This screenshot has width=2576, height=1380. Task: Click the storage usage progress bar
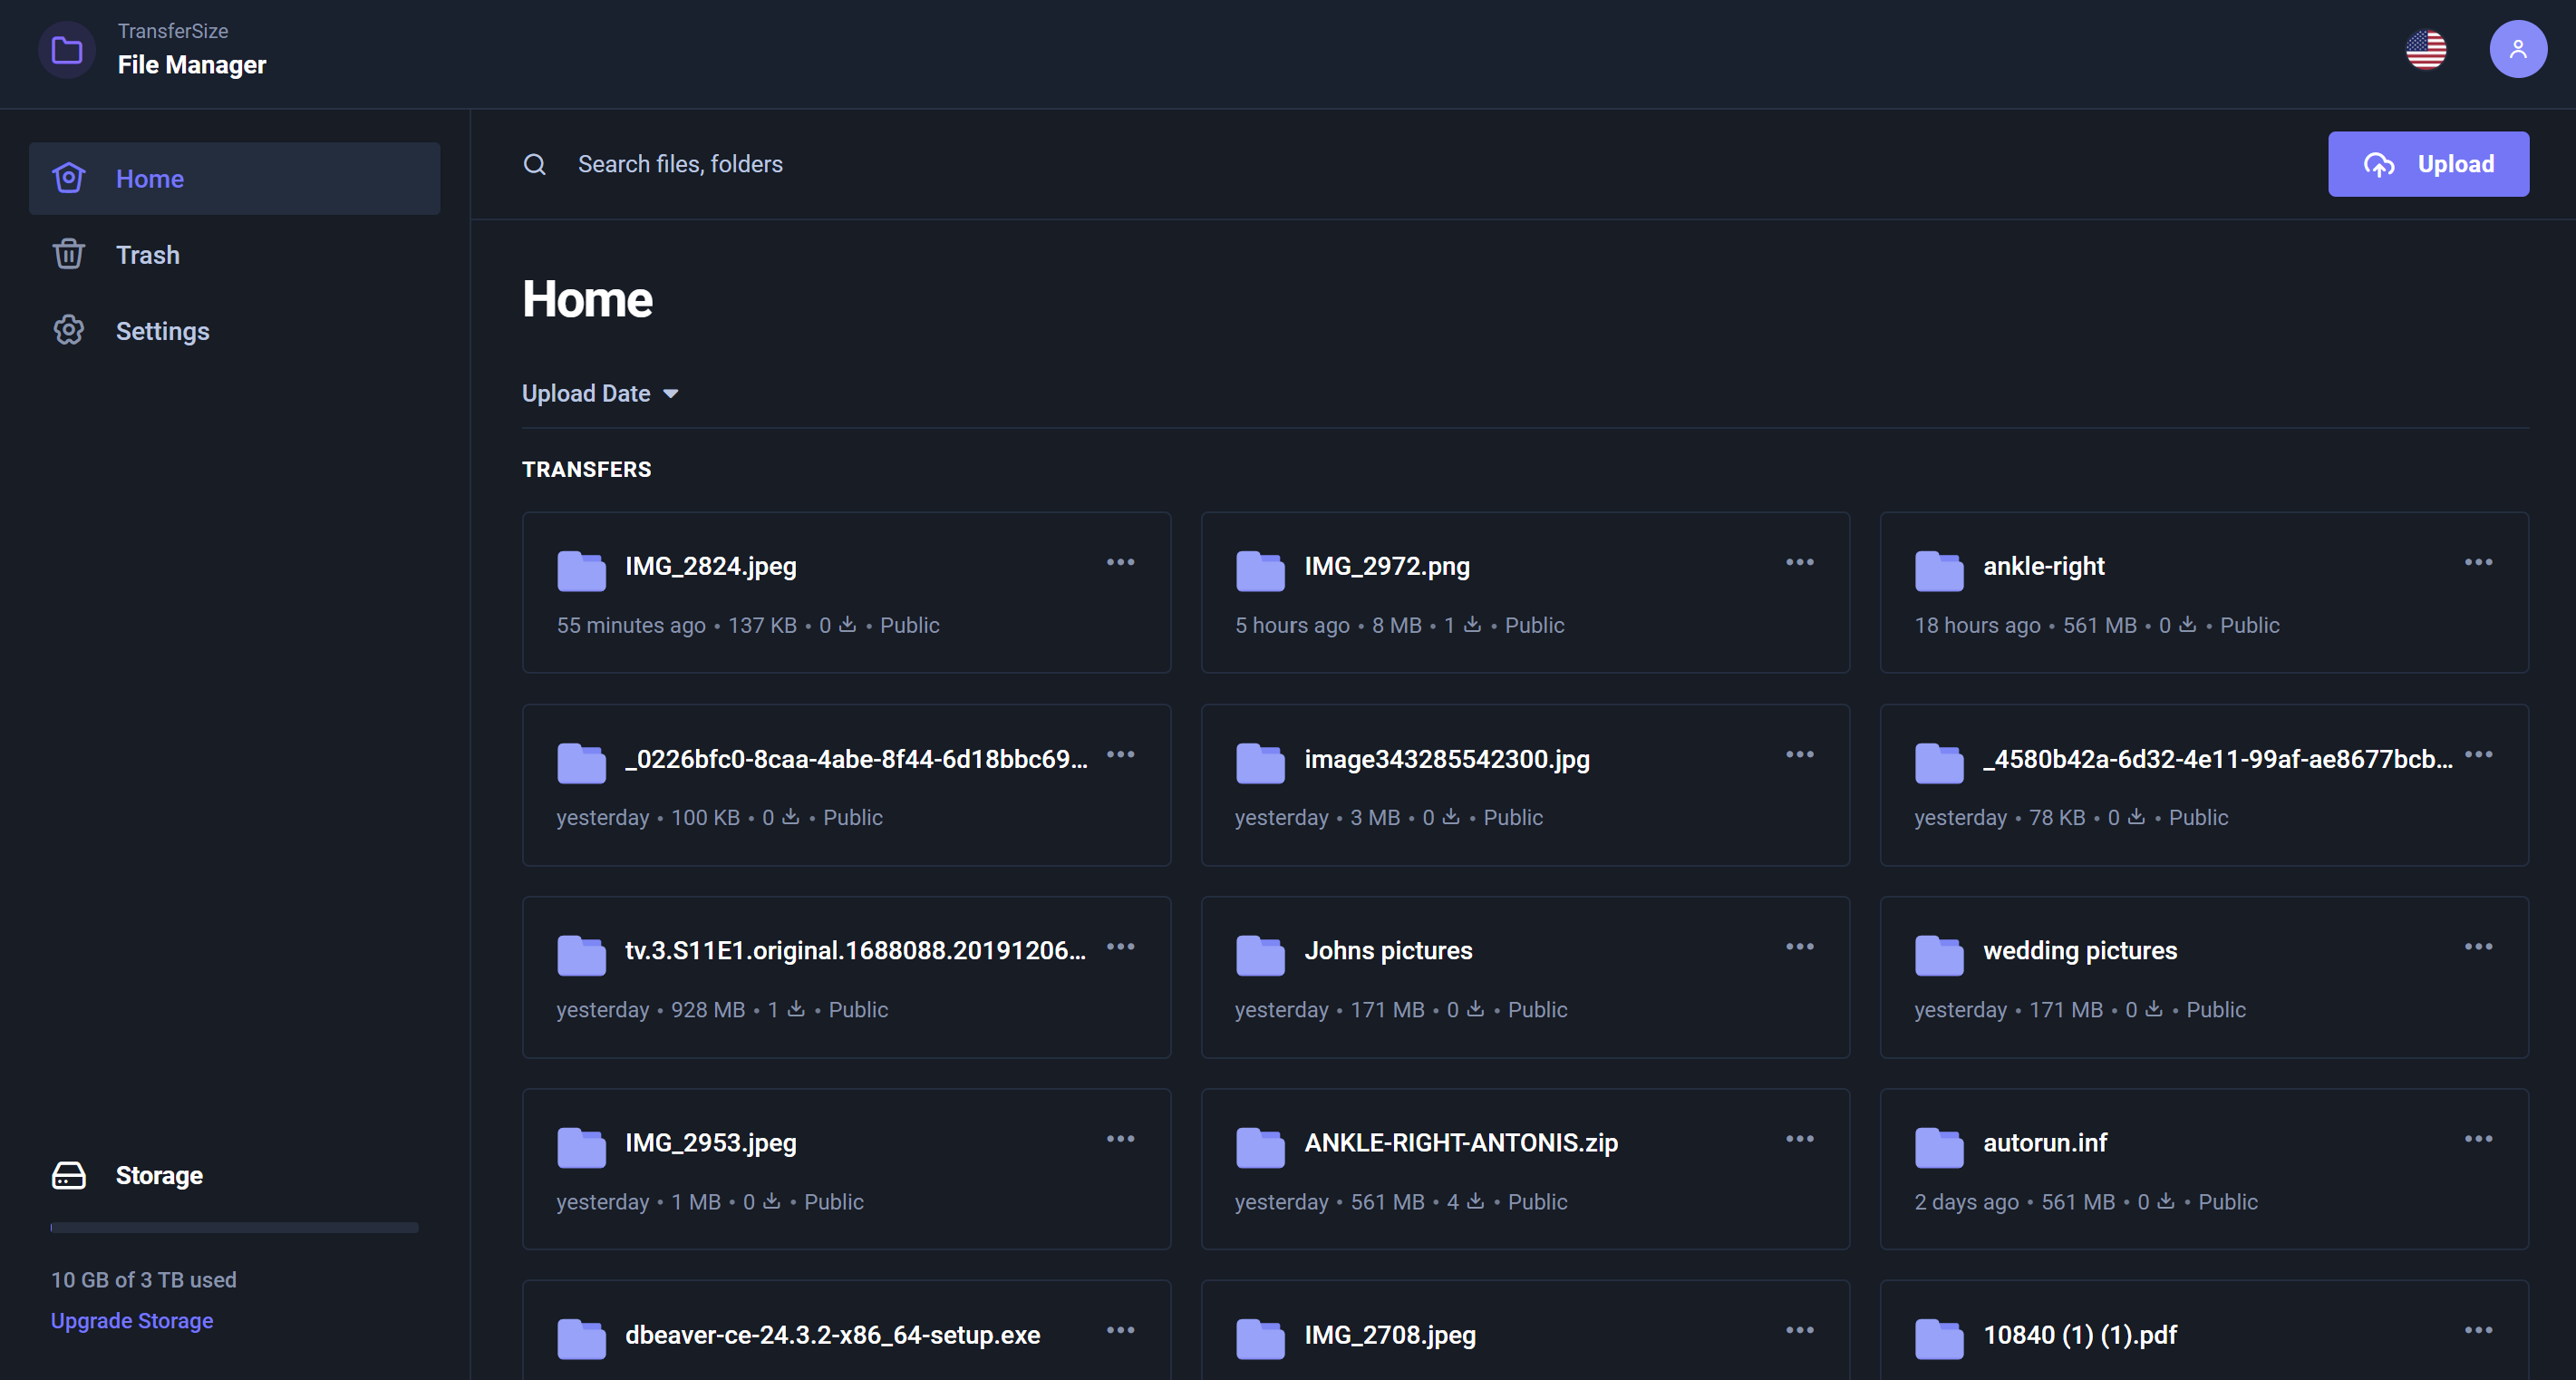tap(234, 1227)
